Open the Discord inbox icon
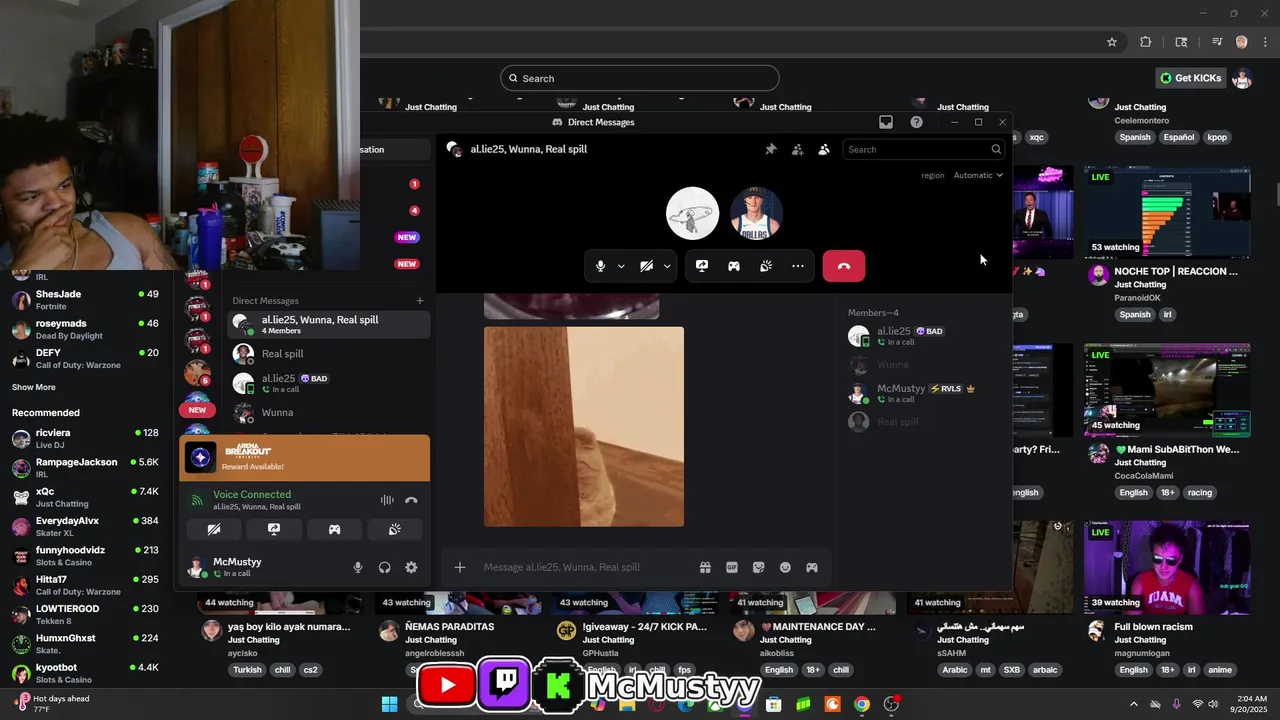Image resolution: width=1280 pixels, height=720 pixels. click(886, 122)
